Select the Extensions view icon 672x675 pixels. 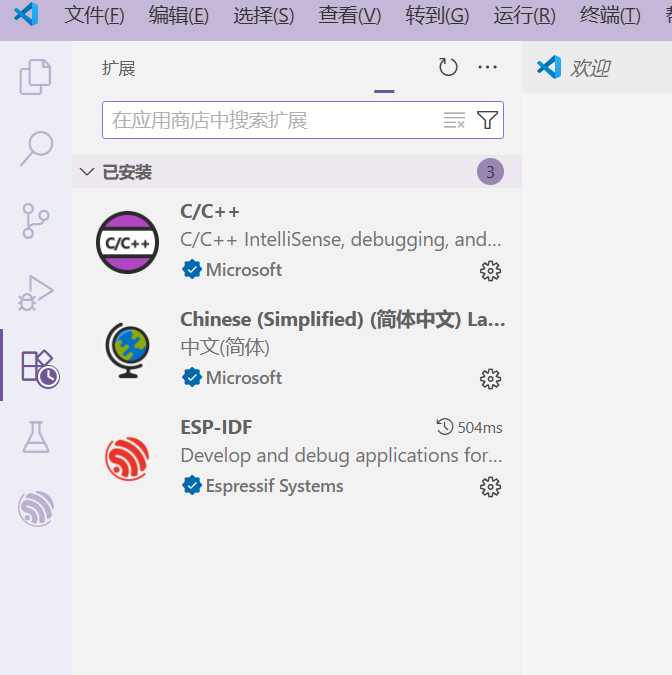tap(40, 368)
